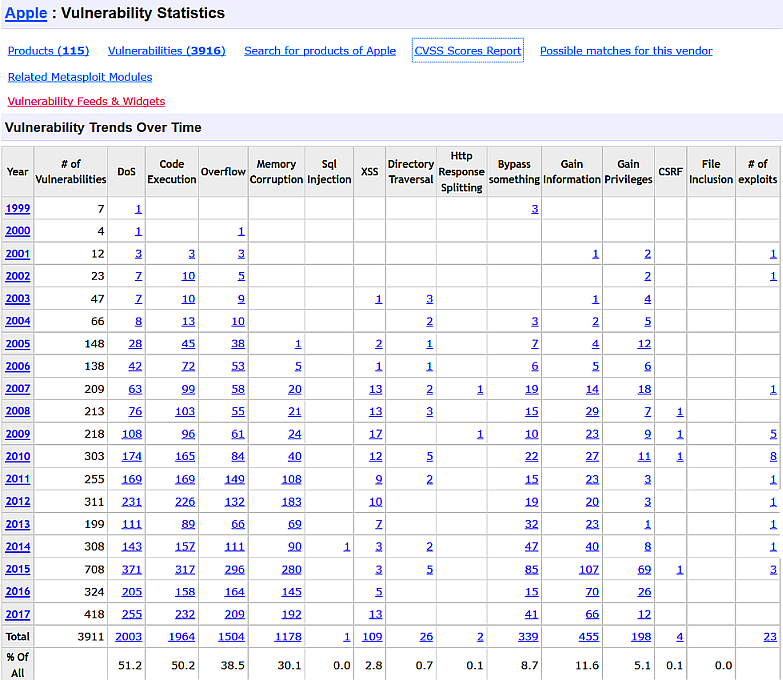Screen dimensions: 783x680
Task: Open year 2014 link
Action: tap(18, 547)
